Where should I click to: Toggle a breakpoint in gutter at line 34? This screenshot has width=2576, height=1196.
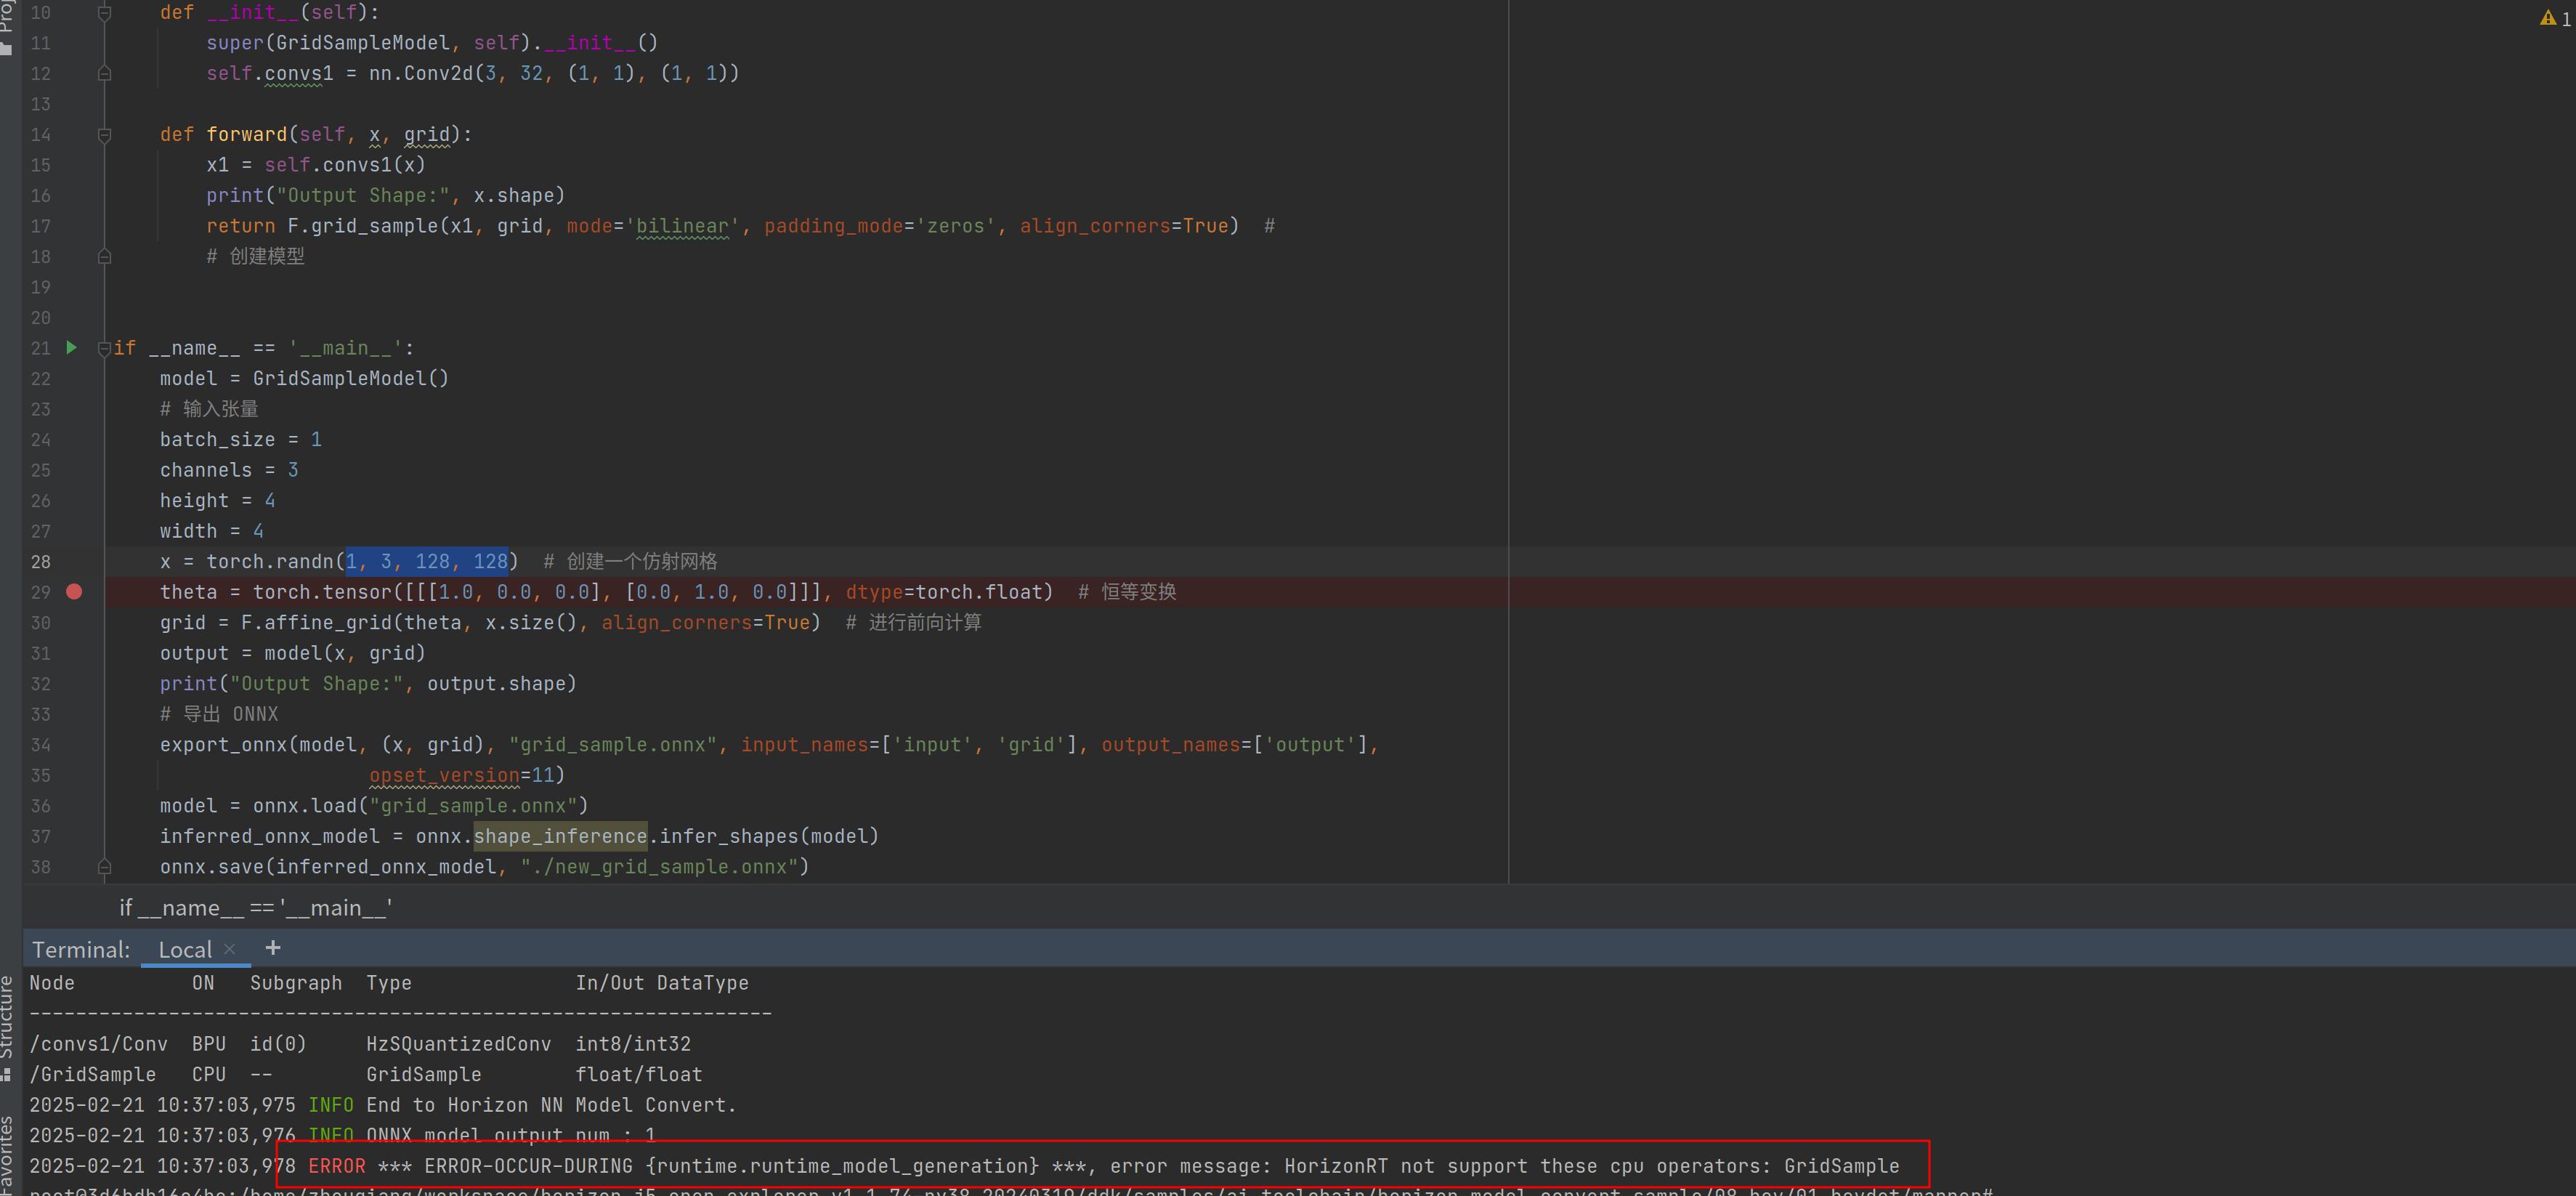coord(74,744)
